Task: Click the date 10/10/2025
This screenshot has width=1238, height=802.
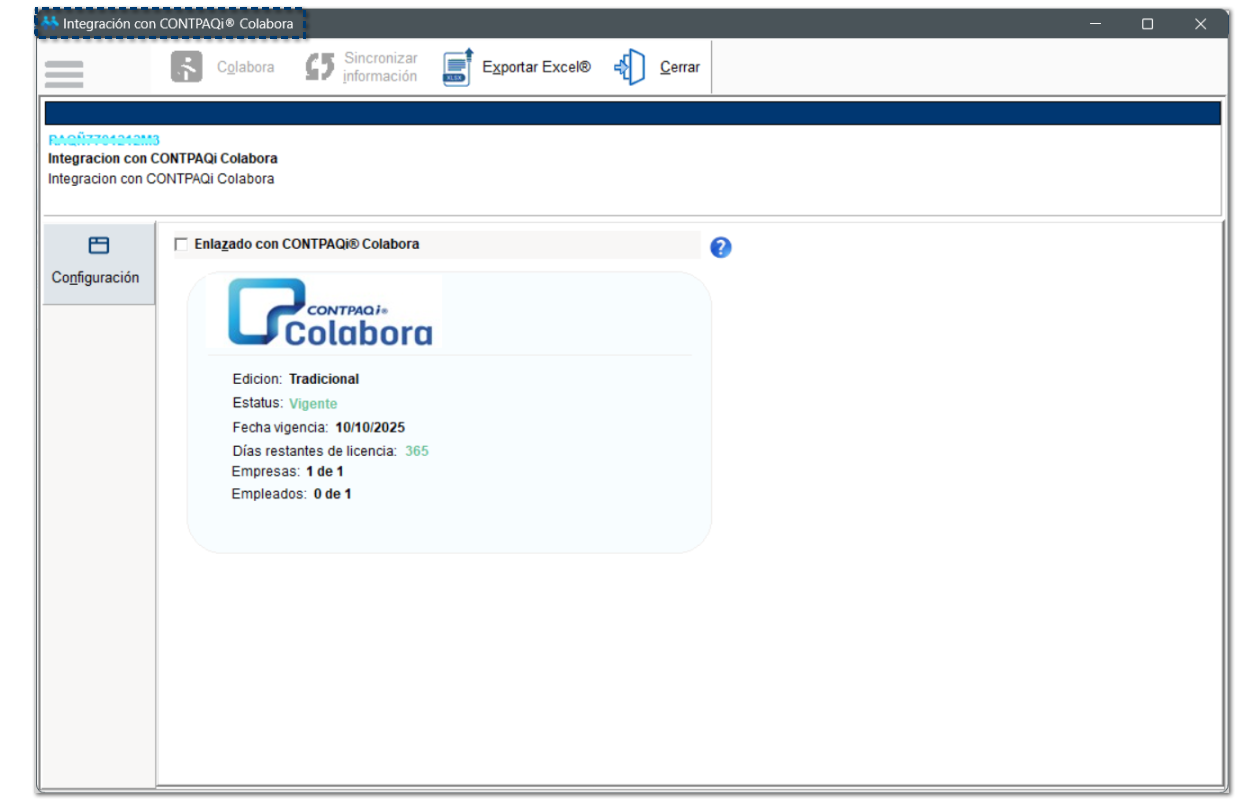Action: click(370, 427)
